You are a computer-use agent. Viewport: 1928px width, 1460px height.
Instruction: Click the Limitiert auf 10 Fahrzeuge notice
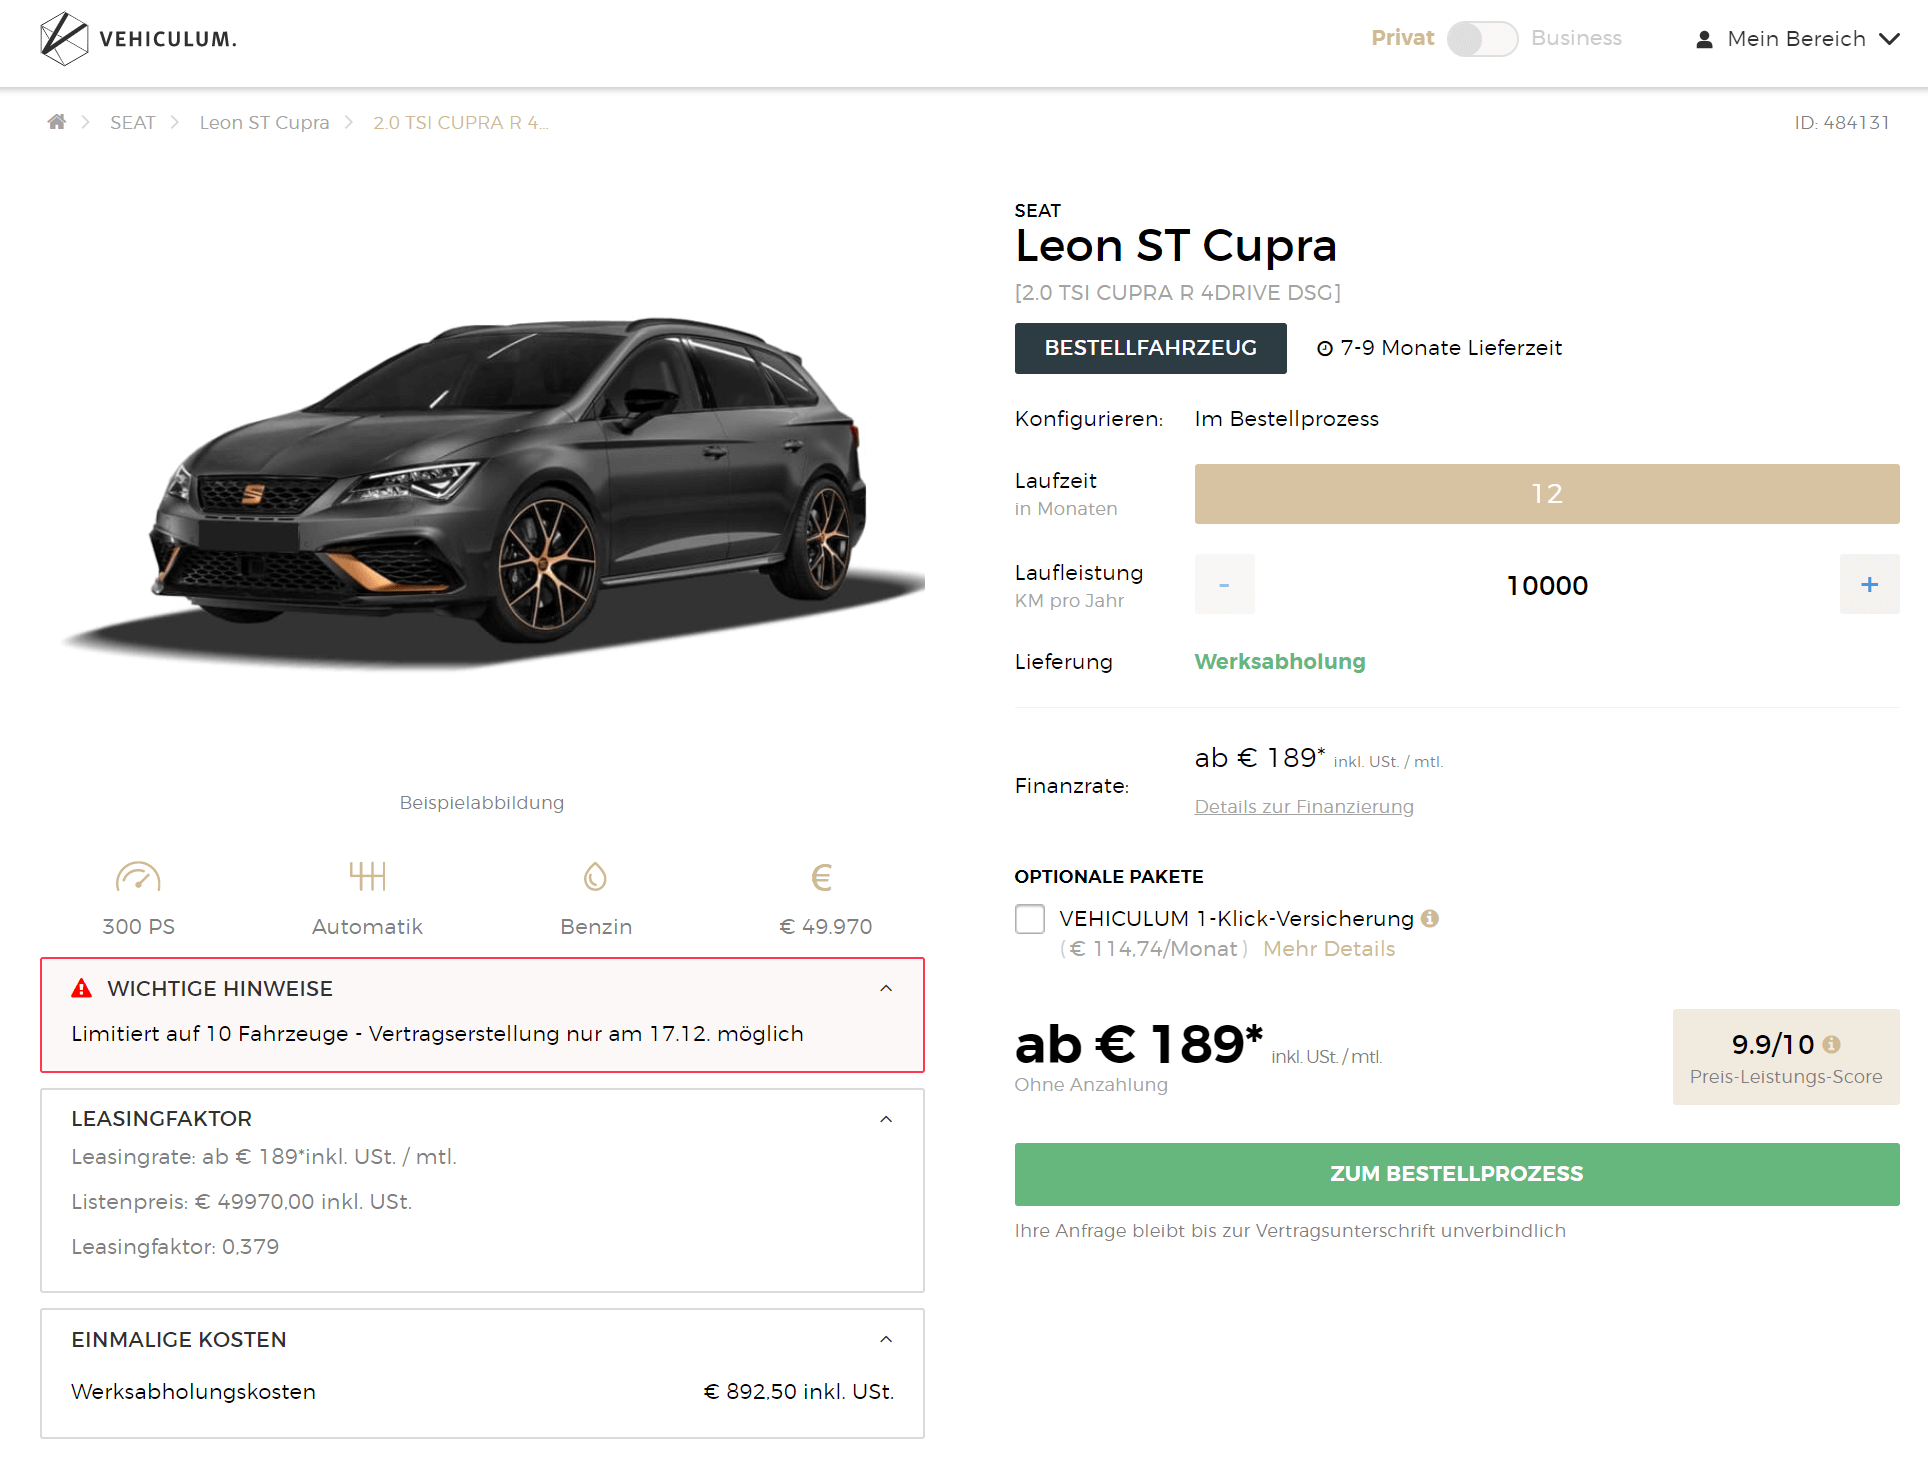(437, 1034)
